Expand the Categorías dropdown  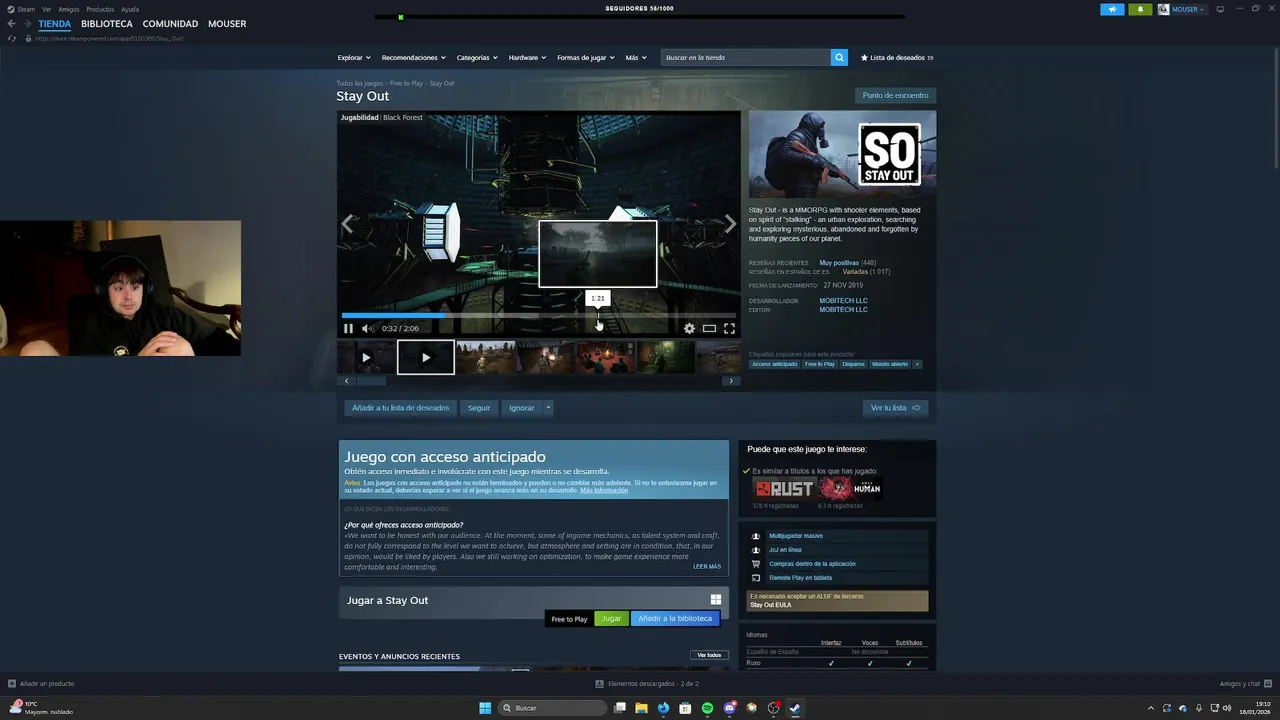click(x=477, y=57)
